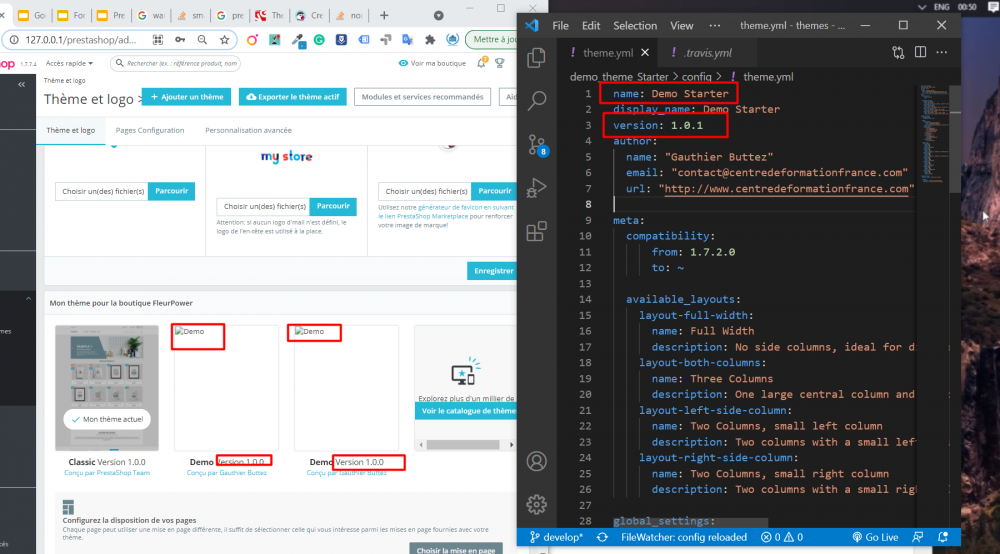Viewport: 1000px width, 554px height.
Task: Open the VS Code Explorer panel
Action: [537, 57]
